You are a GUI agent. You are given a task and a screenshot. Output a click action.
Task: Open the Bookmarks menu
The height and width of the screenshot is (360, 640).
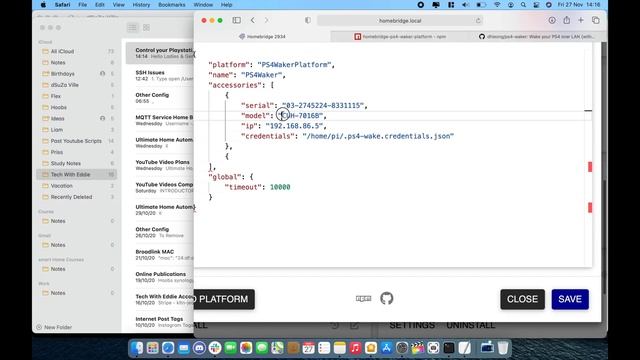click(x=171, y=5)
